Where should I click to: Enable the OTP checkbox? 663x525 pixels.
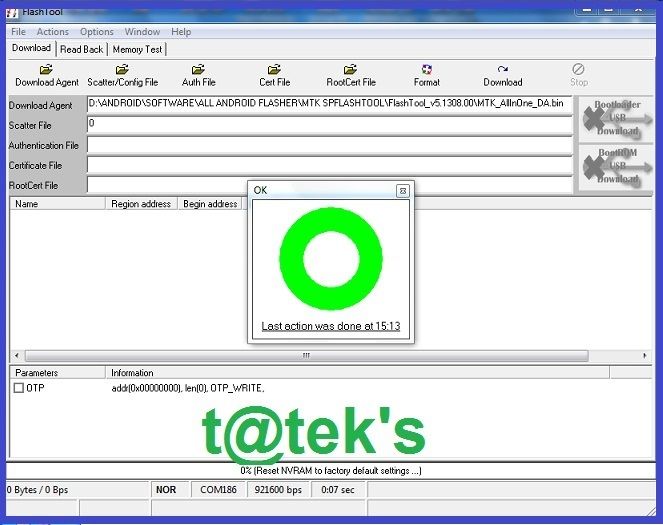(x=18, y=388)
